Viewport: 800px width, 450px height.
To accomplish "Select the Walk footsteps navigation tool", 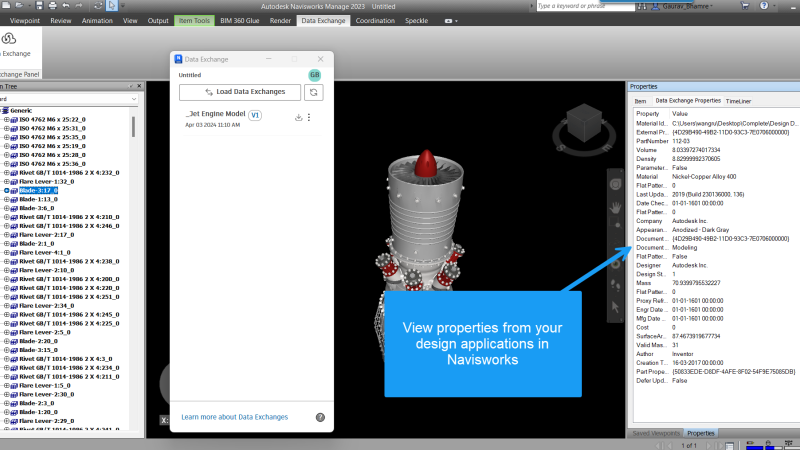I will (x=615, y=286).
